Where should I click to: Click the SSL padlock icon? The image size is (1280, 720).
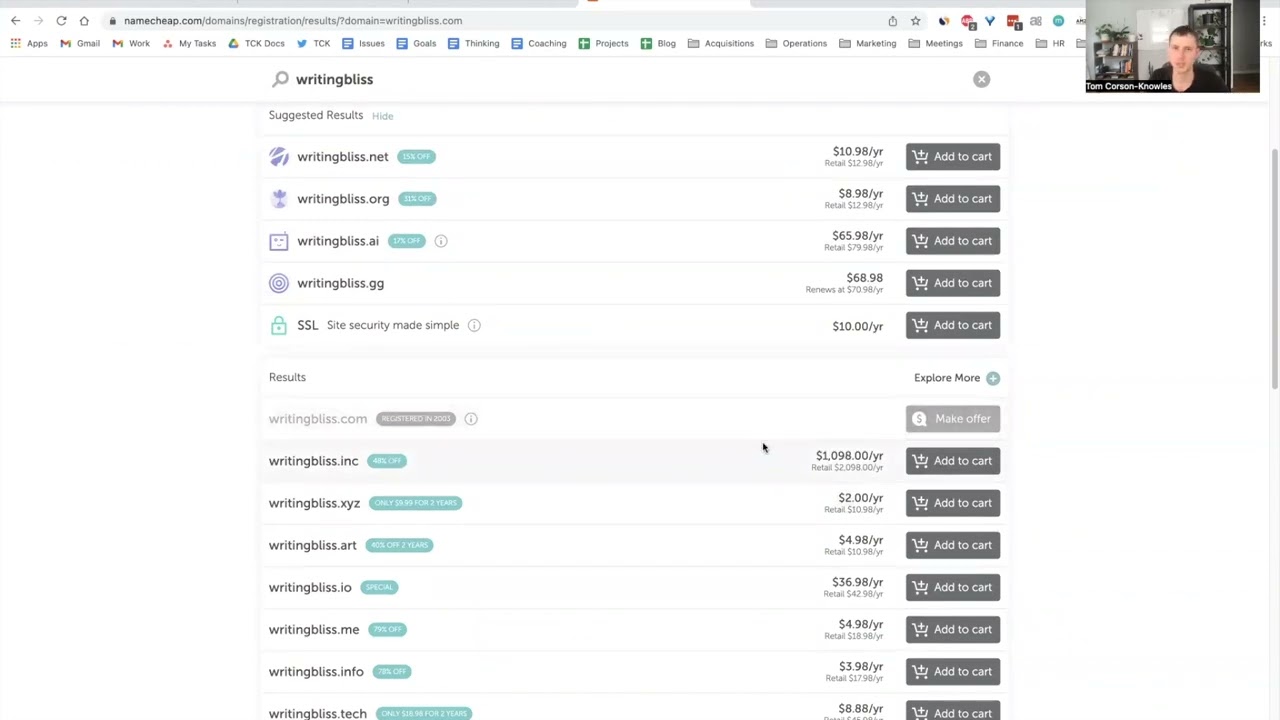tap(279, 325)
